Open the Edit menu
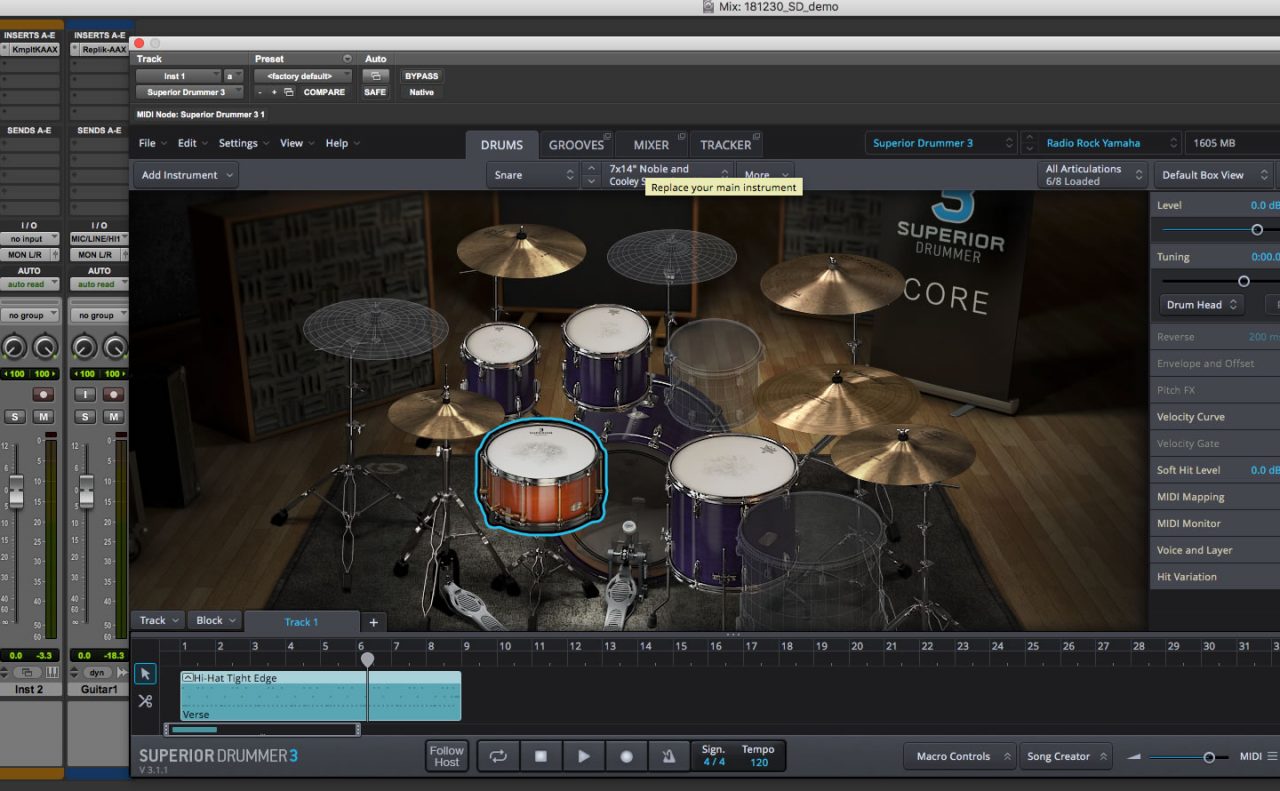Image resolution: width=1280 pixels, height=791 pixels. tap(191, 143)
